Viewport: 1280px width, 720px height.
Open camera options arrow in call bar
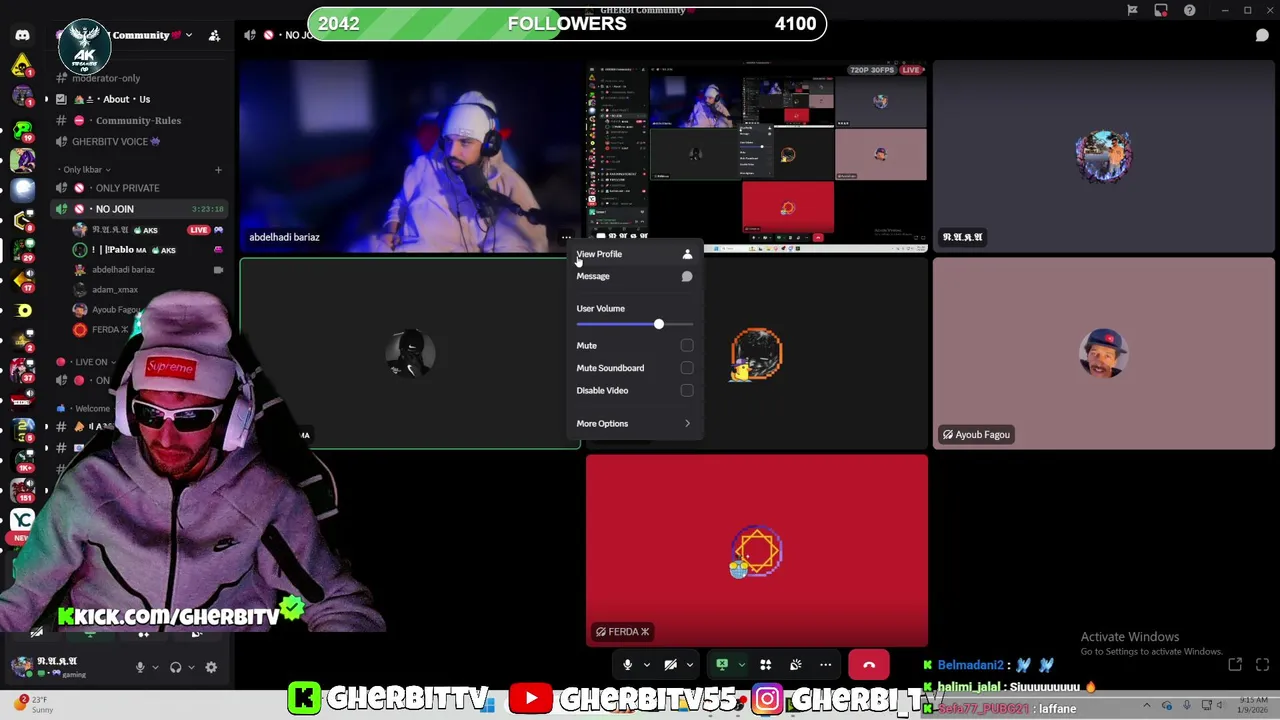(x=689, y=665)
